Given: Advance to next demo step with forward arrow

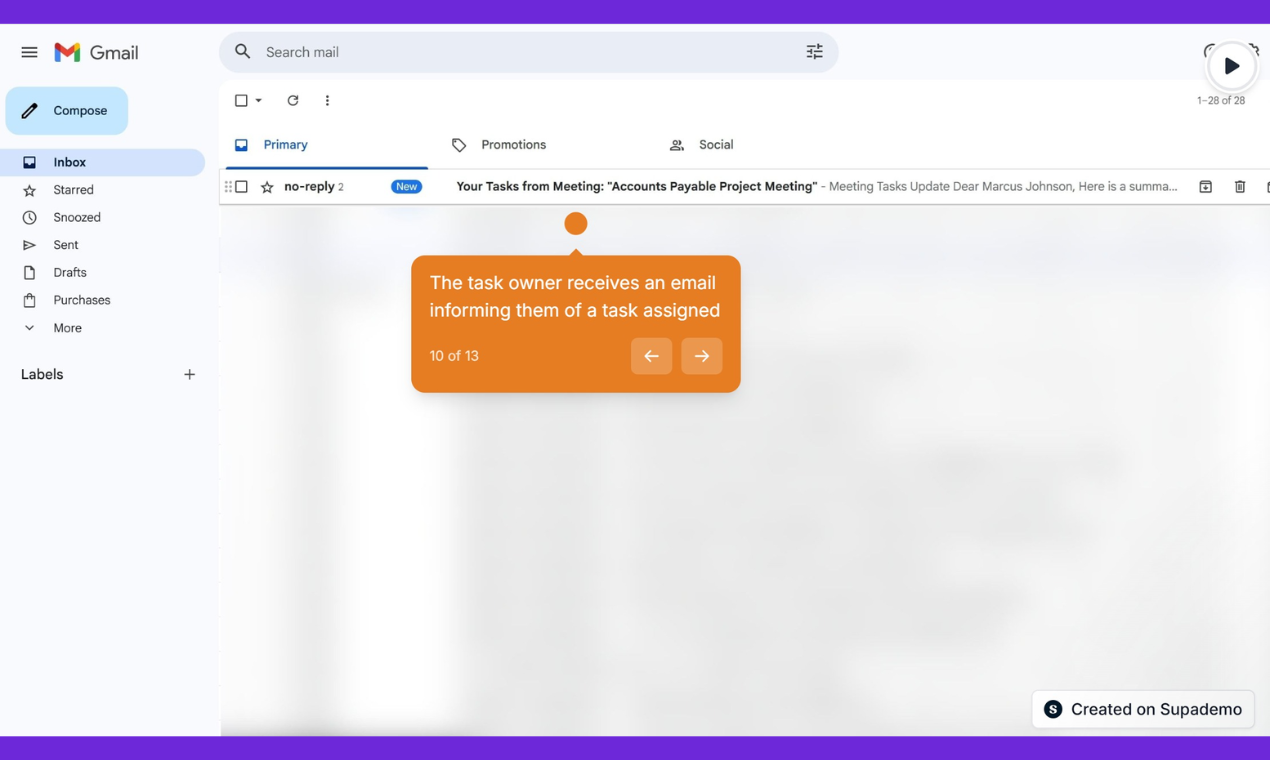Looking at the screenshot, I should 701,356.
